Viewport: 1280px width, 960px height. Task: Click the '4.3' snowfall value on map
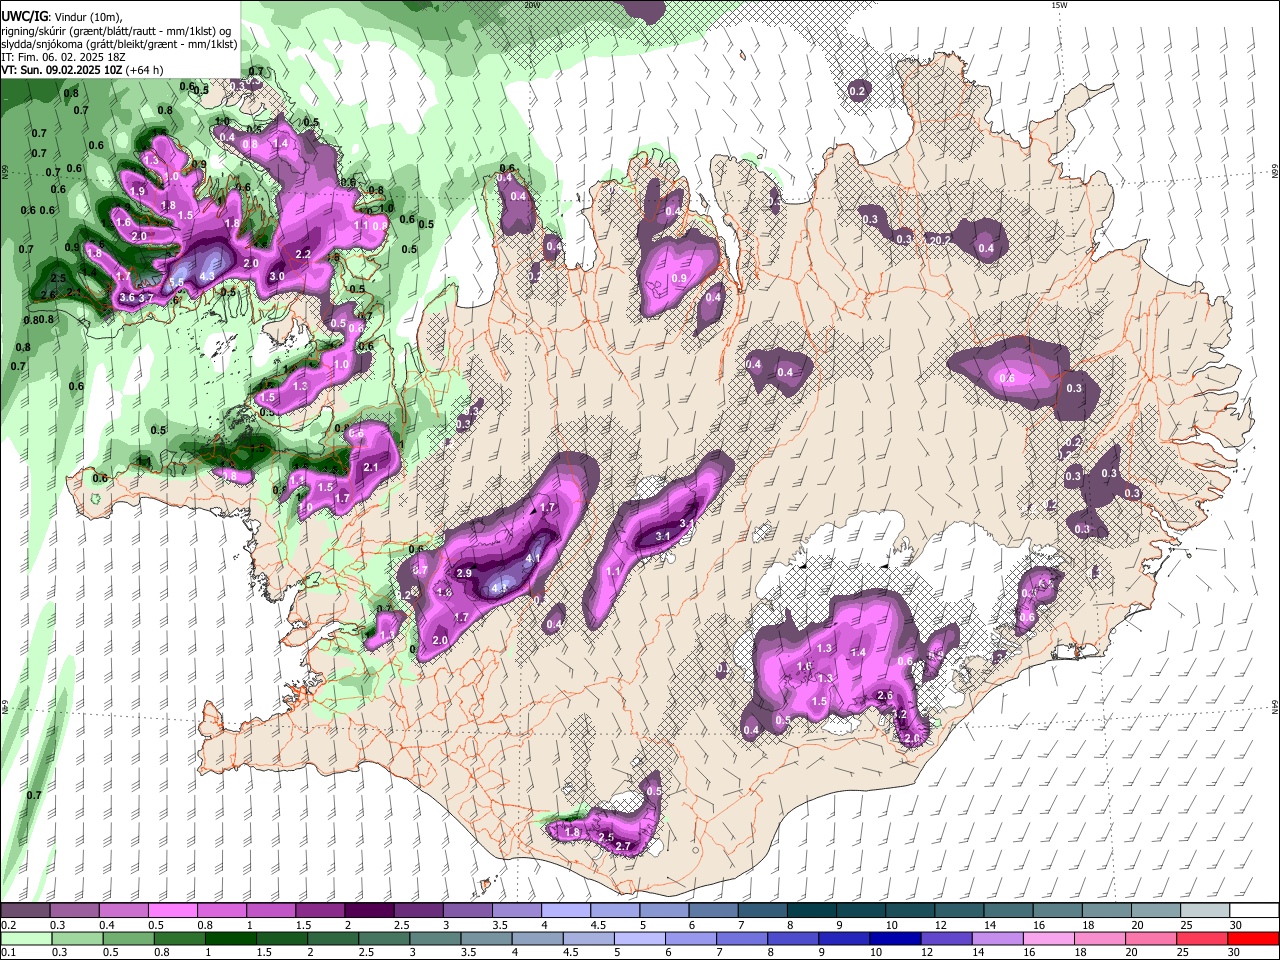[208, 275]
